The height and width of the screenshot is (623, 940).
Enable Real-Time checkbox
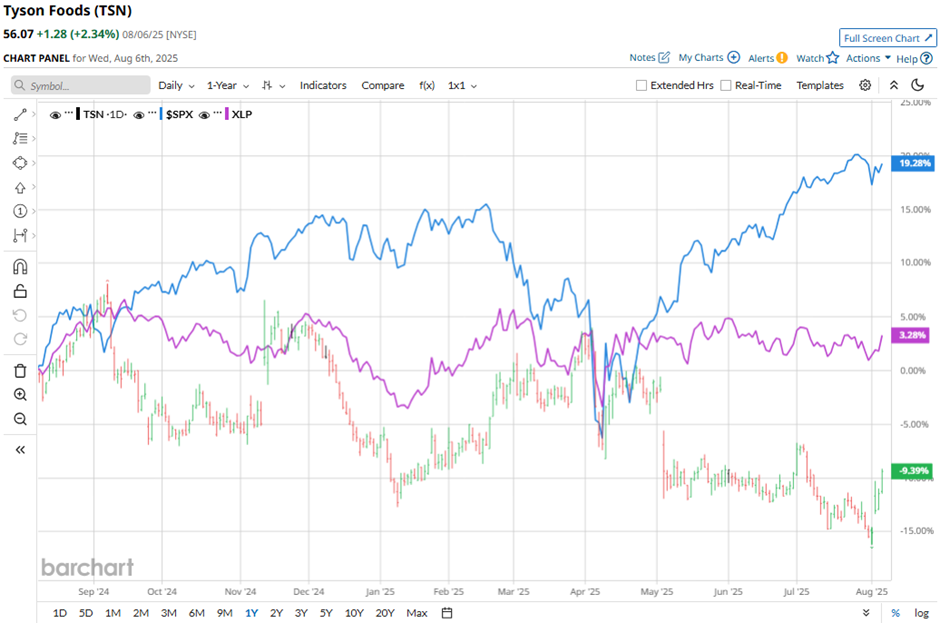725,85
